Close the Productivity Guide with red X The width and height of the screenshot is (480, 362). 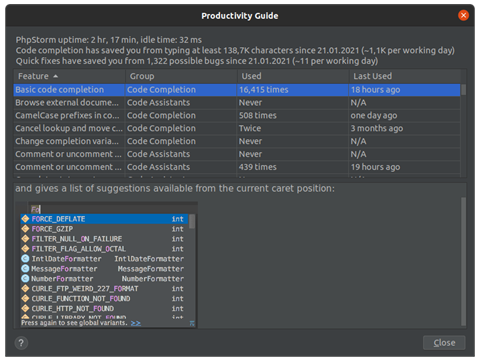pyautogui.click(x=463, y=15)
